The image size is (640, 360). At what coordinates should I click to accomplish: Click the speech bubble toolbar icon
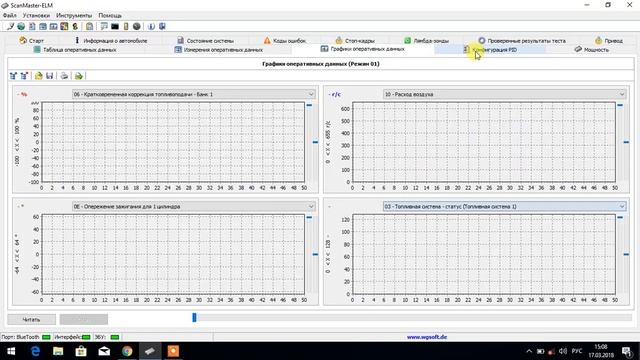104,27
